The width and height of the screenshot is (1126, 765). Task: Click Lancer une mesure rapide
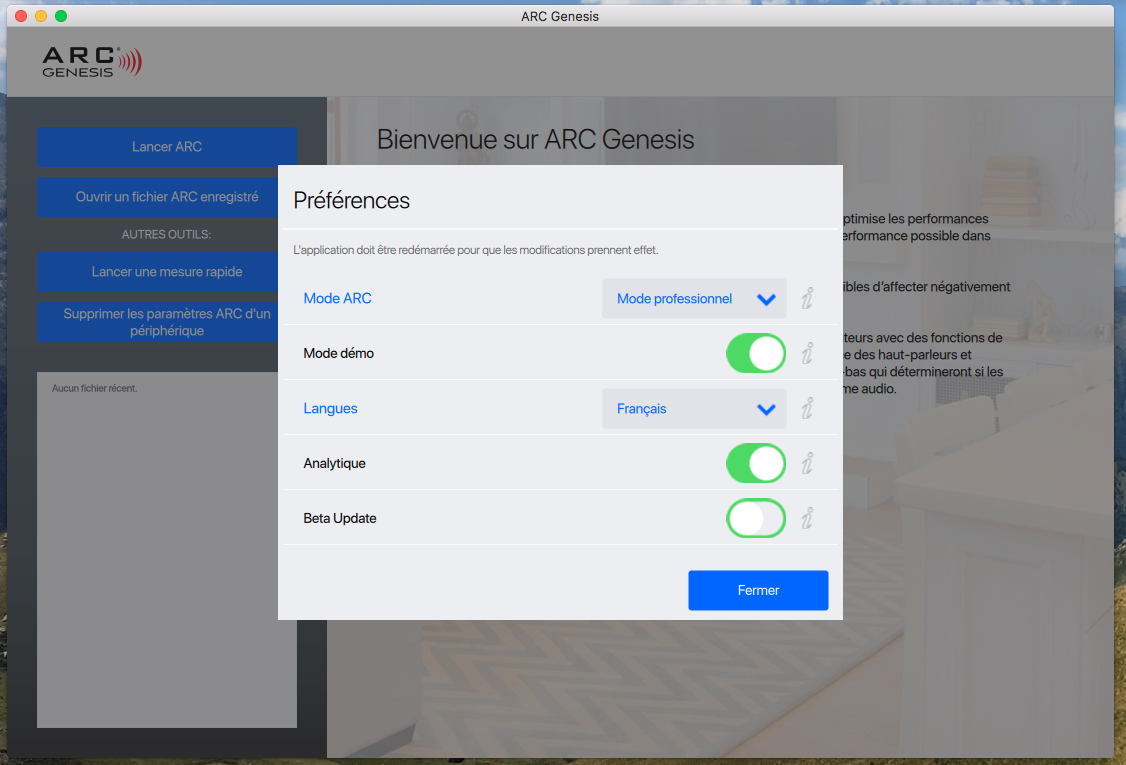coord(158,272)
